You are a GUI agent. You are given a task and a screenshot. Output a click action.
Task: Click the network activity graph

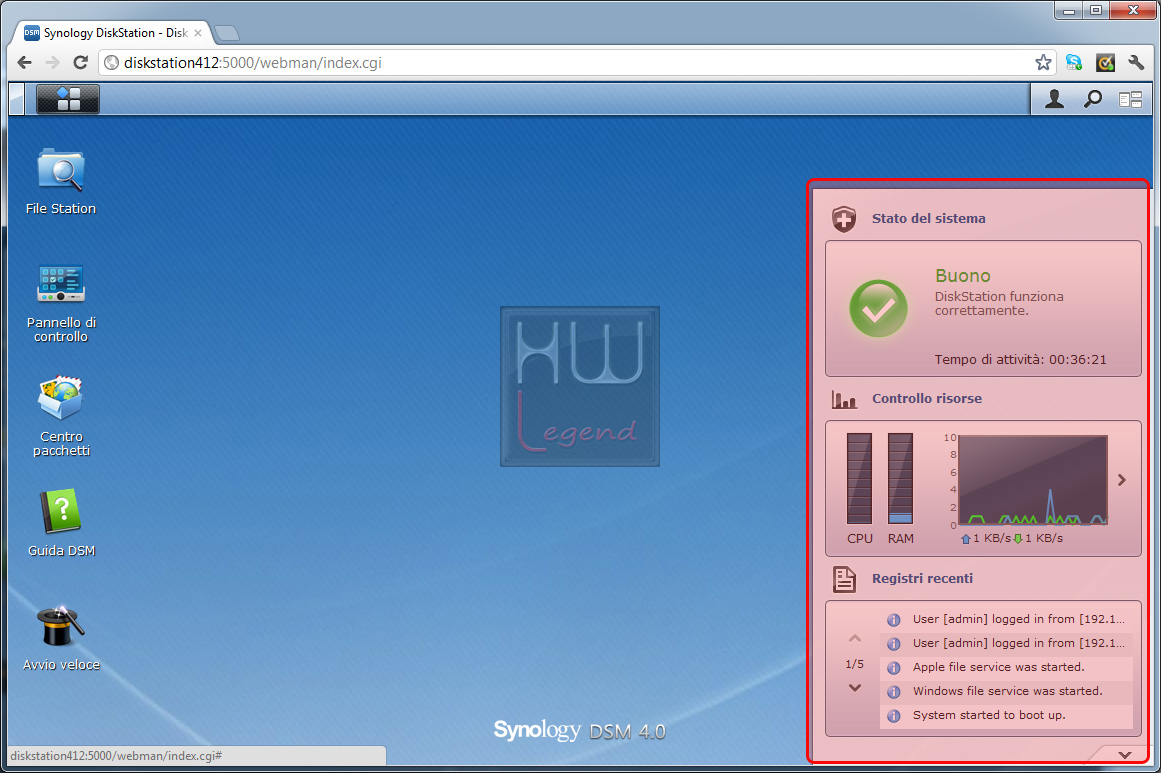(1033, 480)
